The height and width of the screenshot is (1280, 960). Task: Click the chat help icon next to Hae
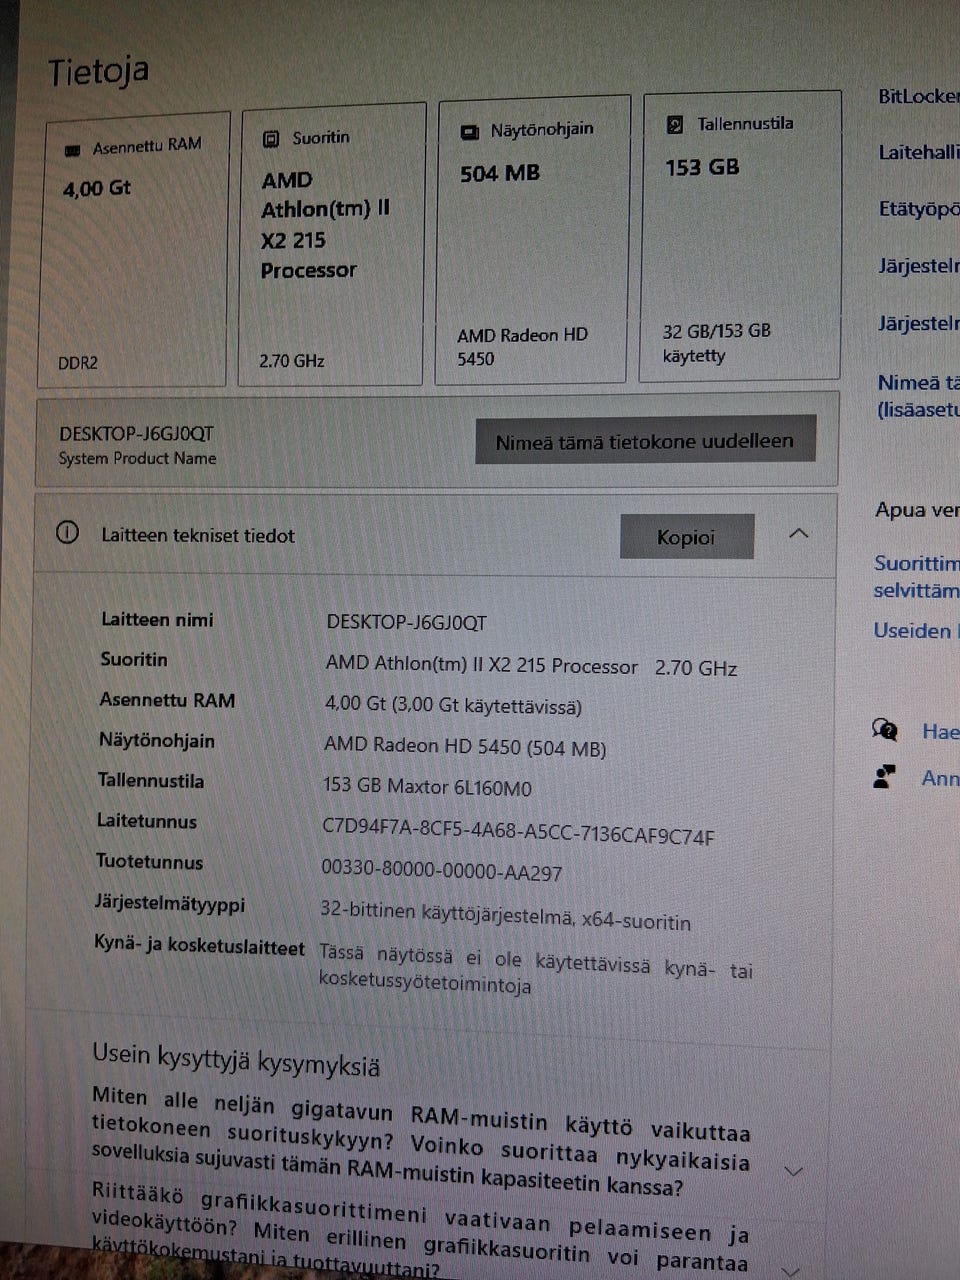(x=884, y=729)
